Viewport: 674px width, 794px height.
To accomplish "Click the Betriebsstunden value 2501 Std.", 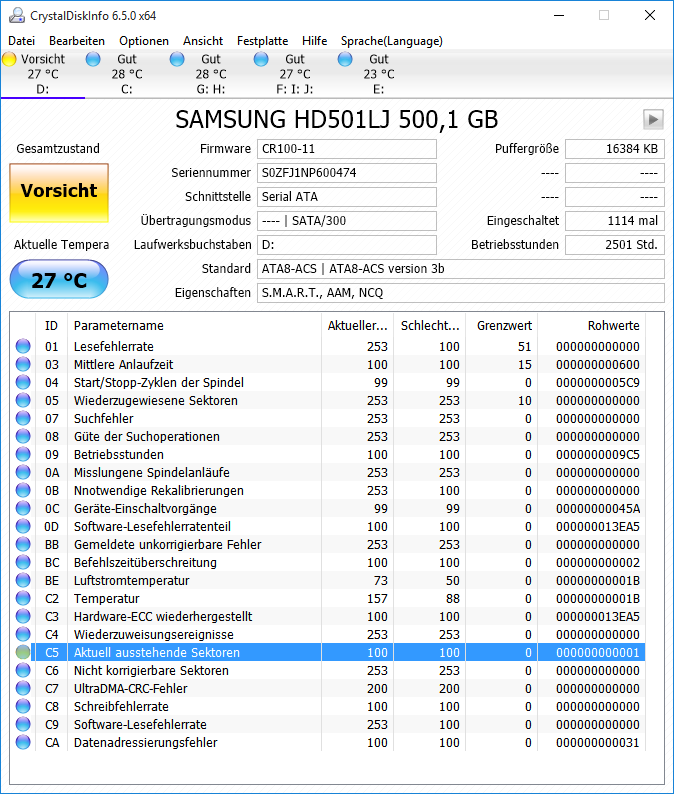I will [615, 245].
